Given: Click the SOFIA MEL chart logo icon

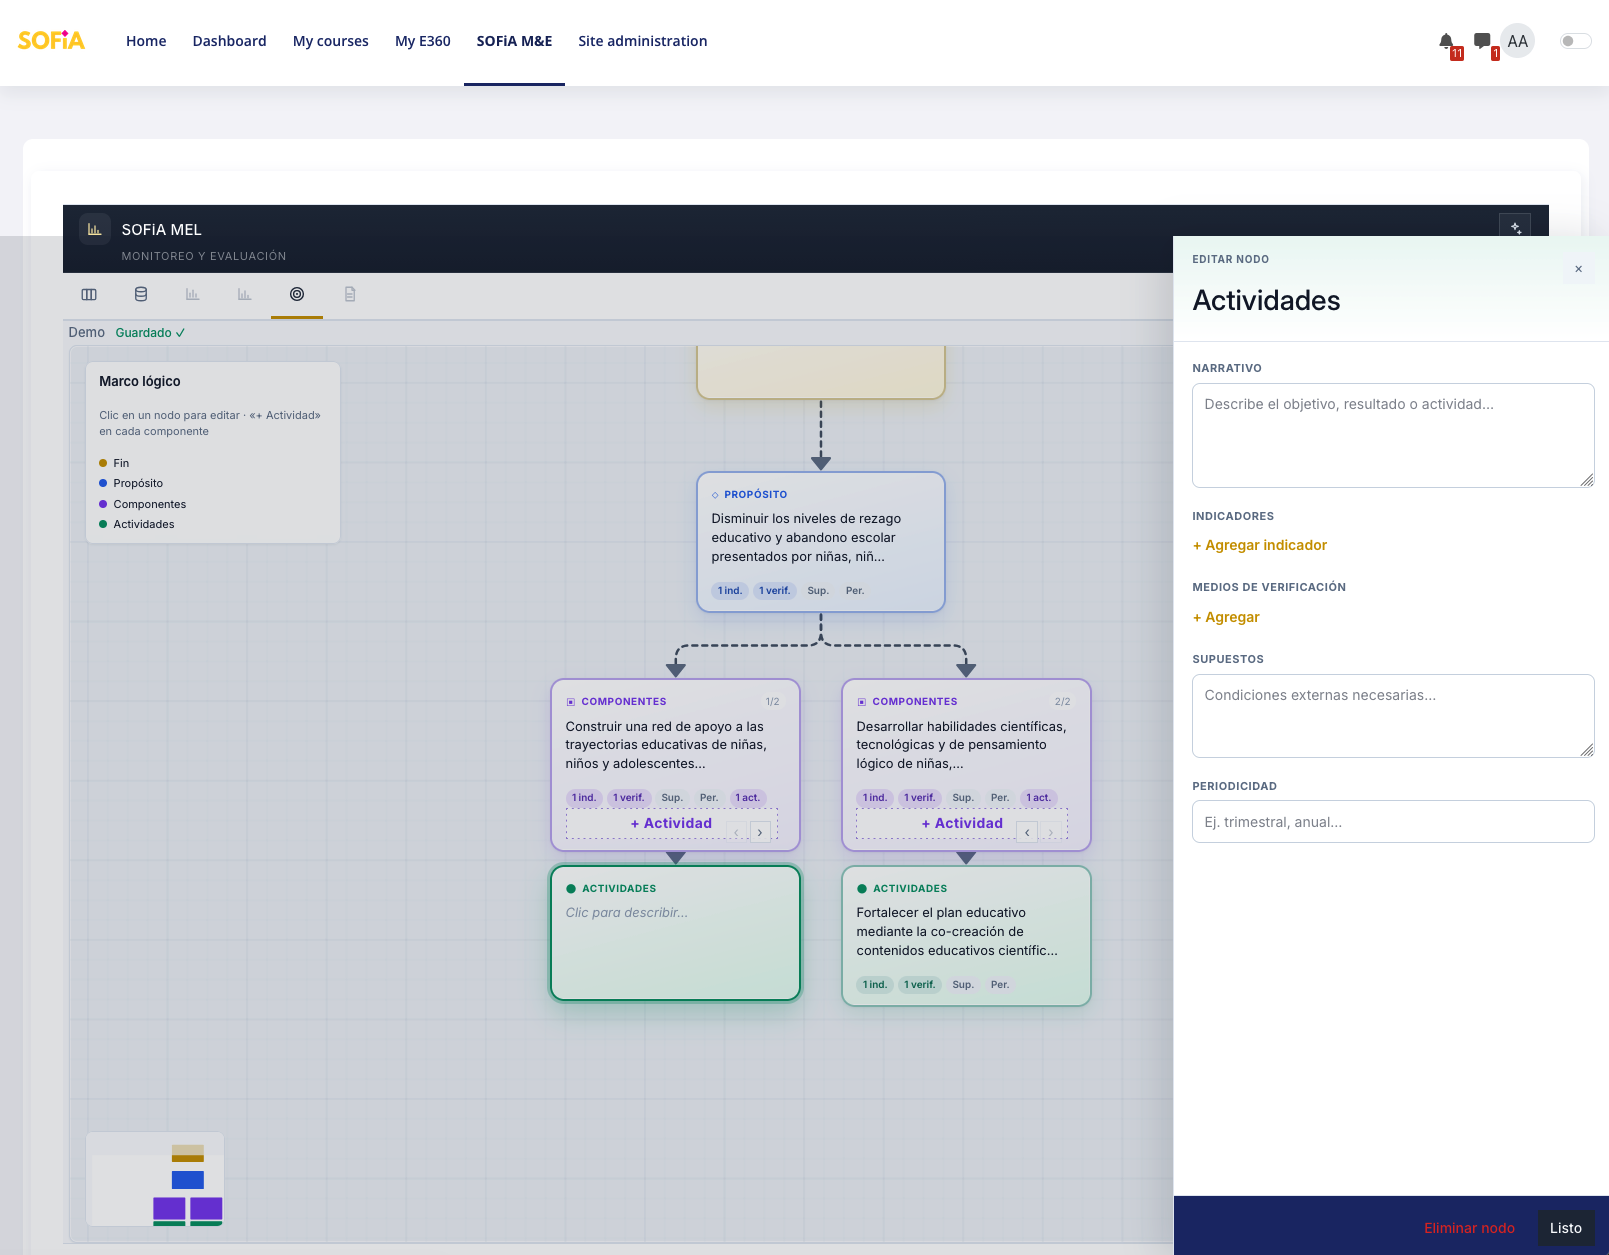Looking at the screenshot, I should 95,229.
